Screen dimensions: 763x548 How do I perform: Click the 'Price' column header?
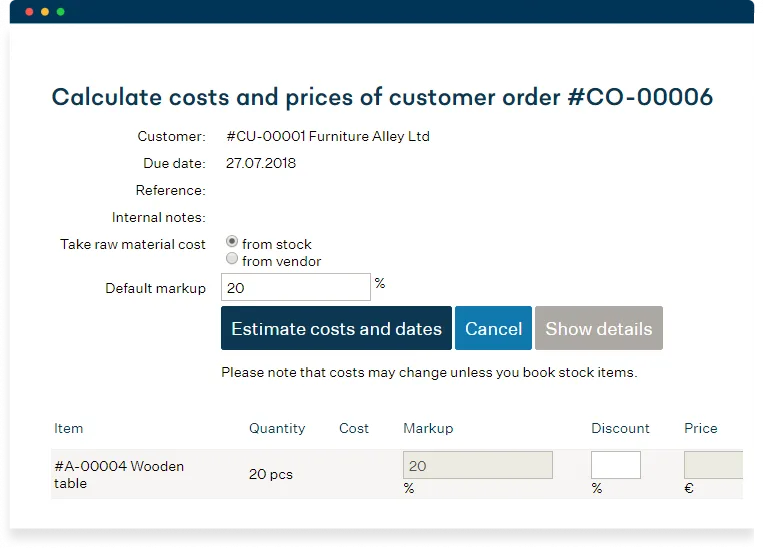[701, 428]
